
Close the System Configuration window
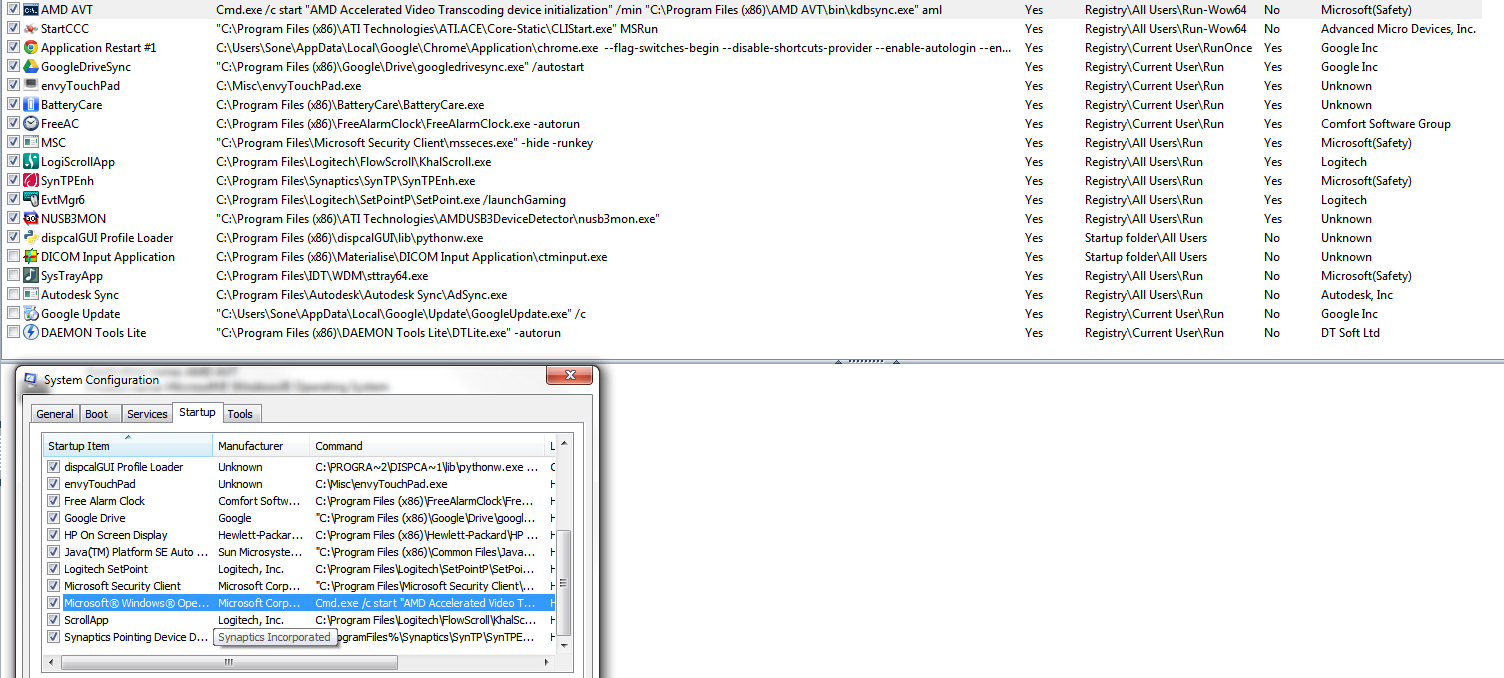tap(571, 375)
